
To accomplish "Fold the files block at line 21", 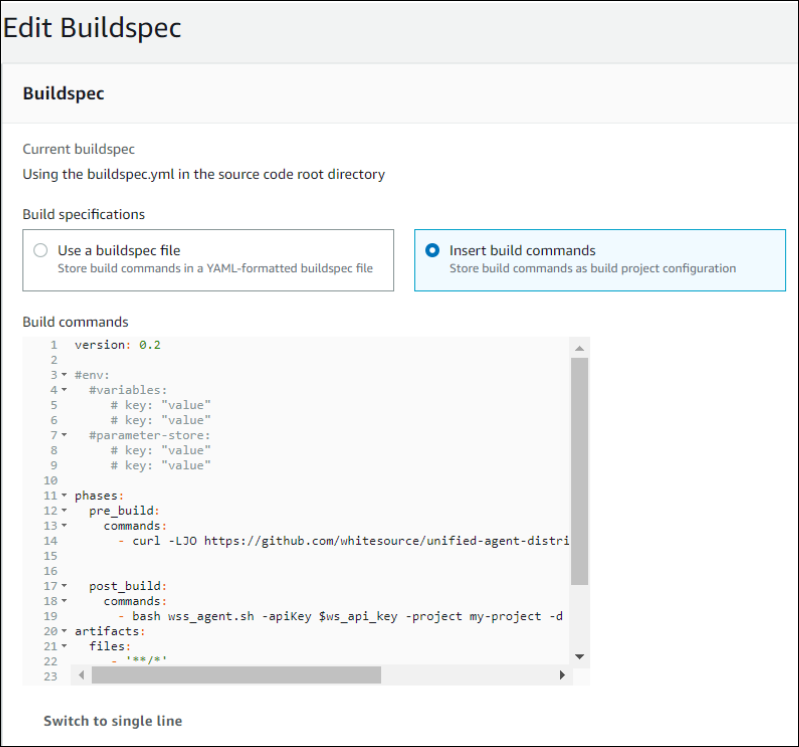I will pyautogui.click(x=64, y=647).
